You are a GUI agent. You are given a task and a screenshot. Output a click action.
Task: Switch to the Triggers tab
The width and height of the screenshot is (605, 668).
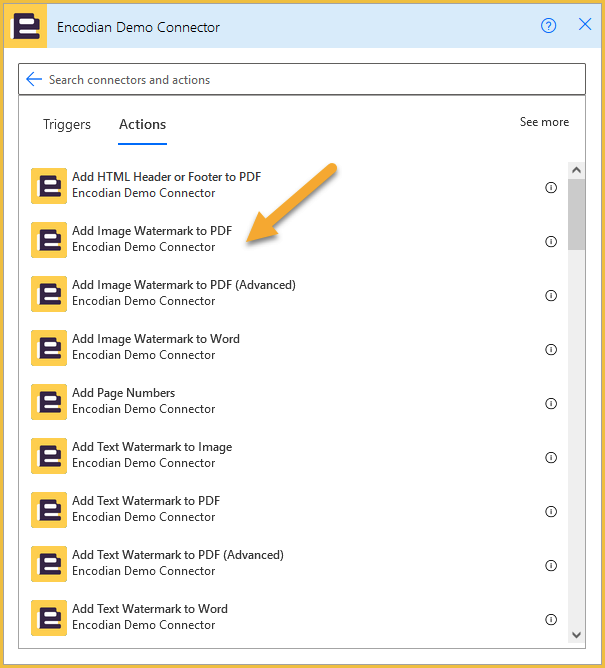[x=67, y=124]
